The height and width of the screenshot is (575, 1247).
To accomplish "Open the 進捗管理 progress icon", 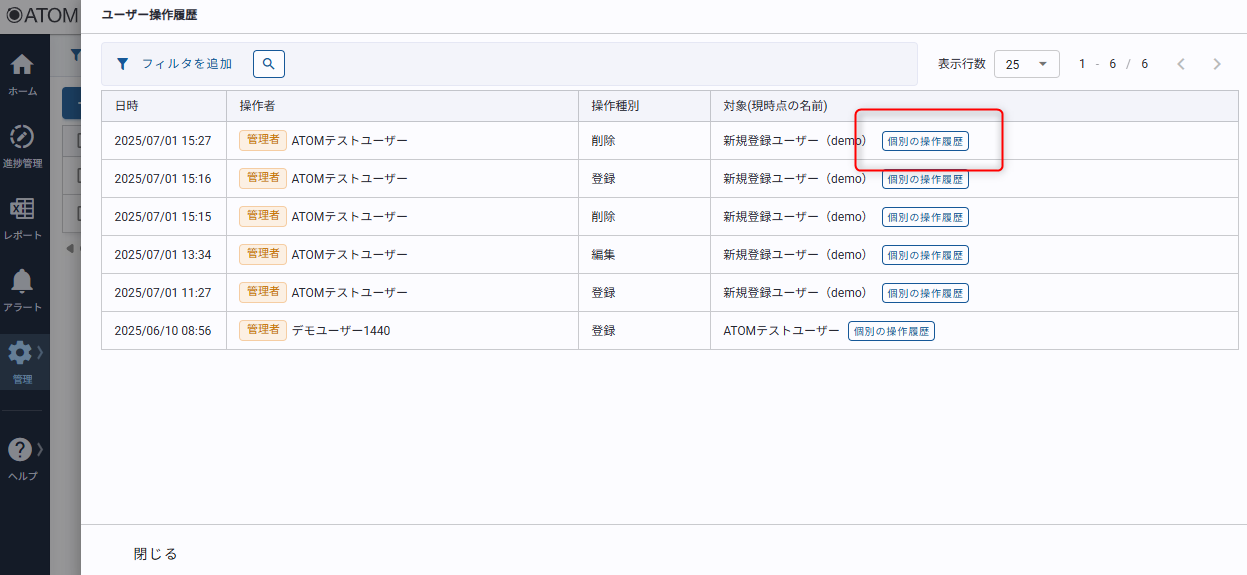I will coord(22,137).
